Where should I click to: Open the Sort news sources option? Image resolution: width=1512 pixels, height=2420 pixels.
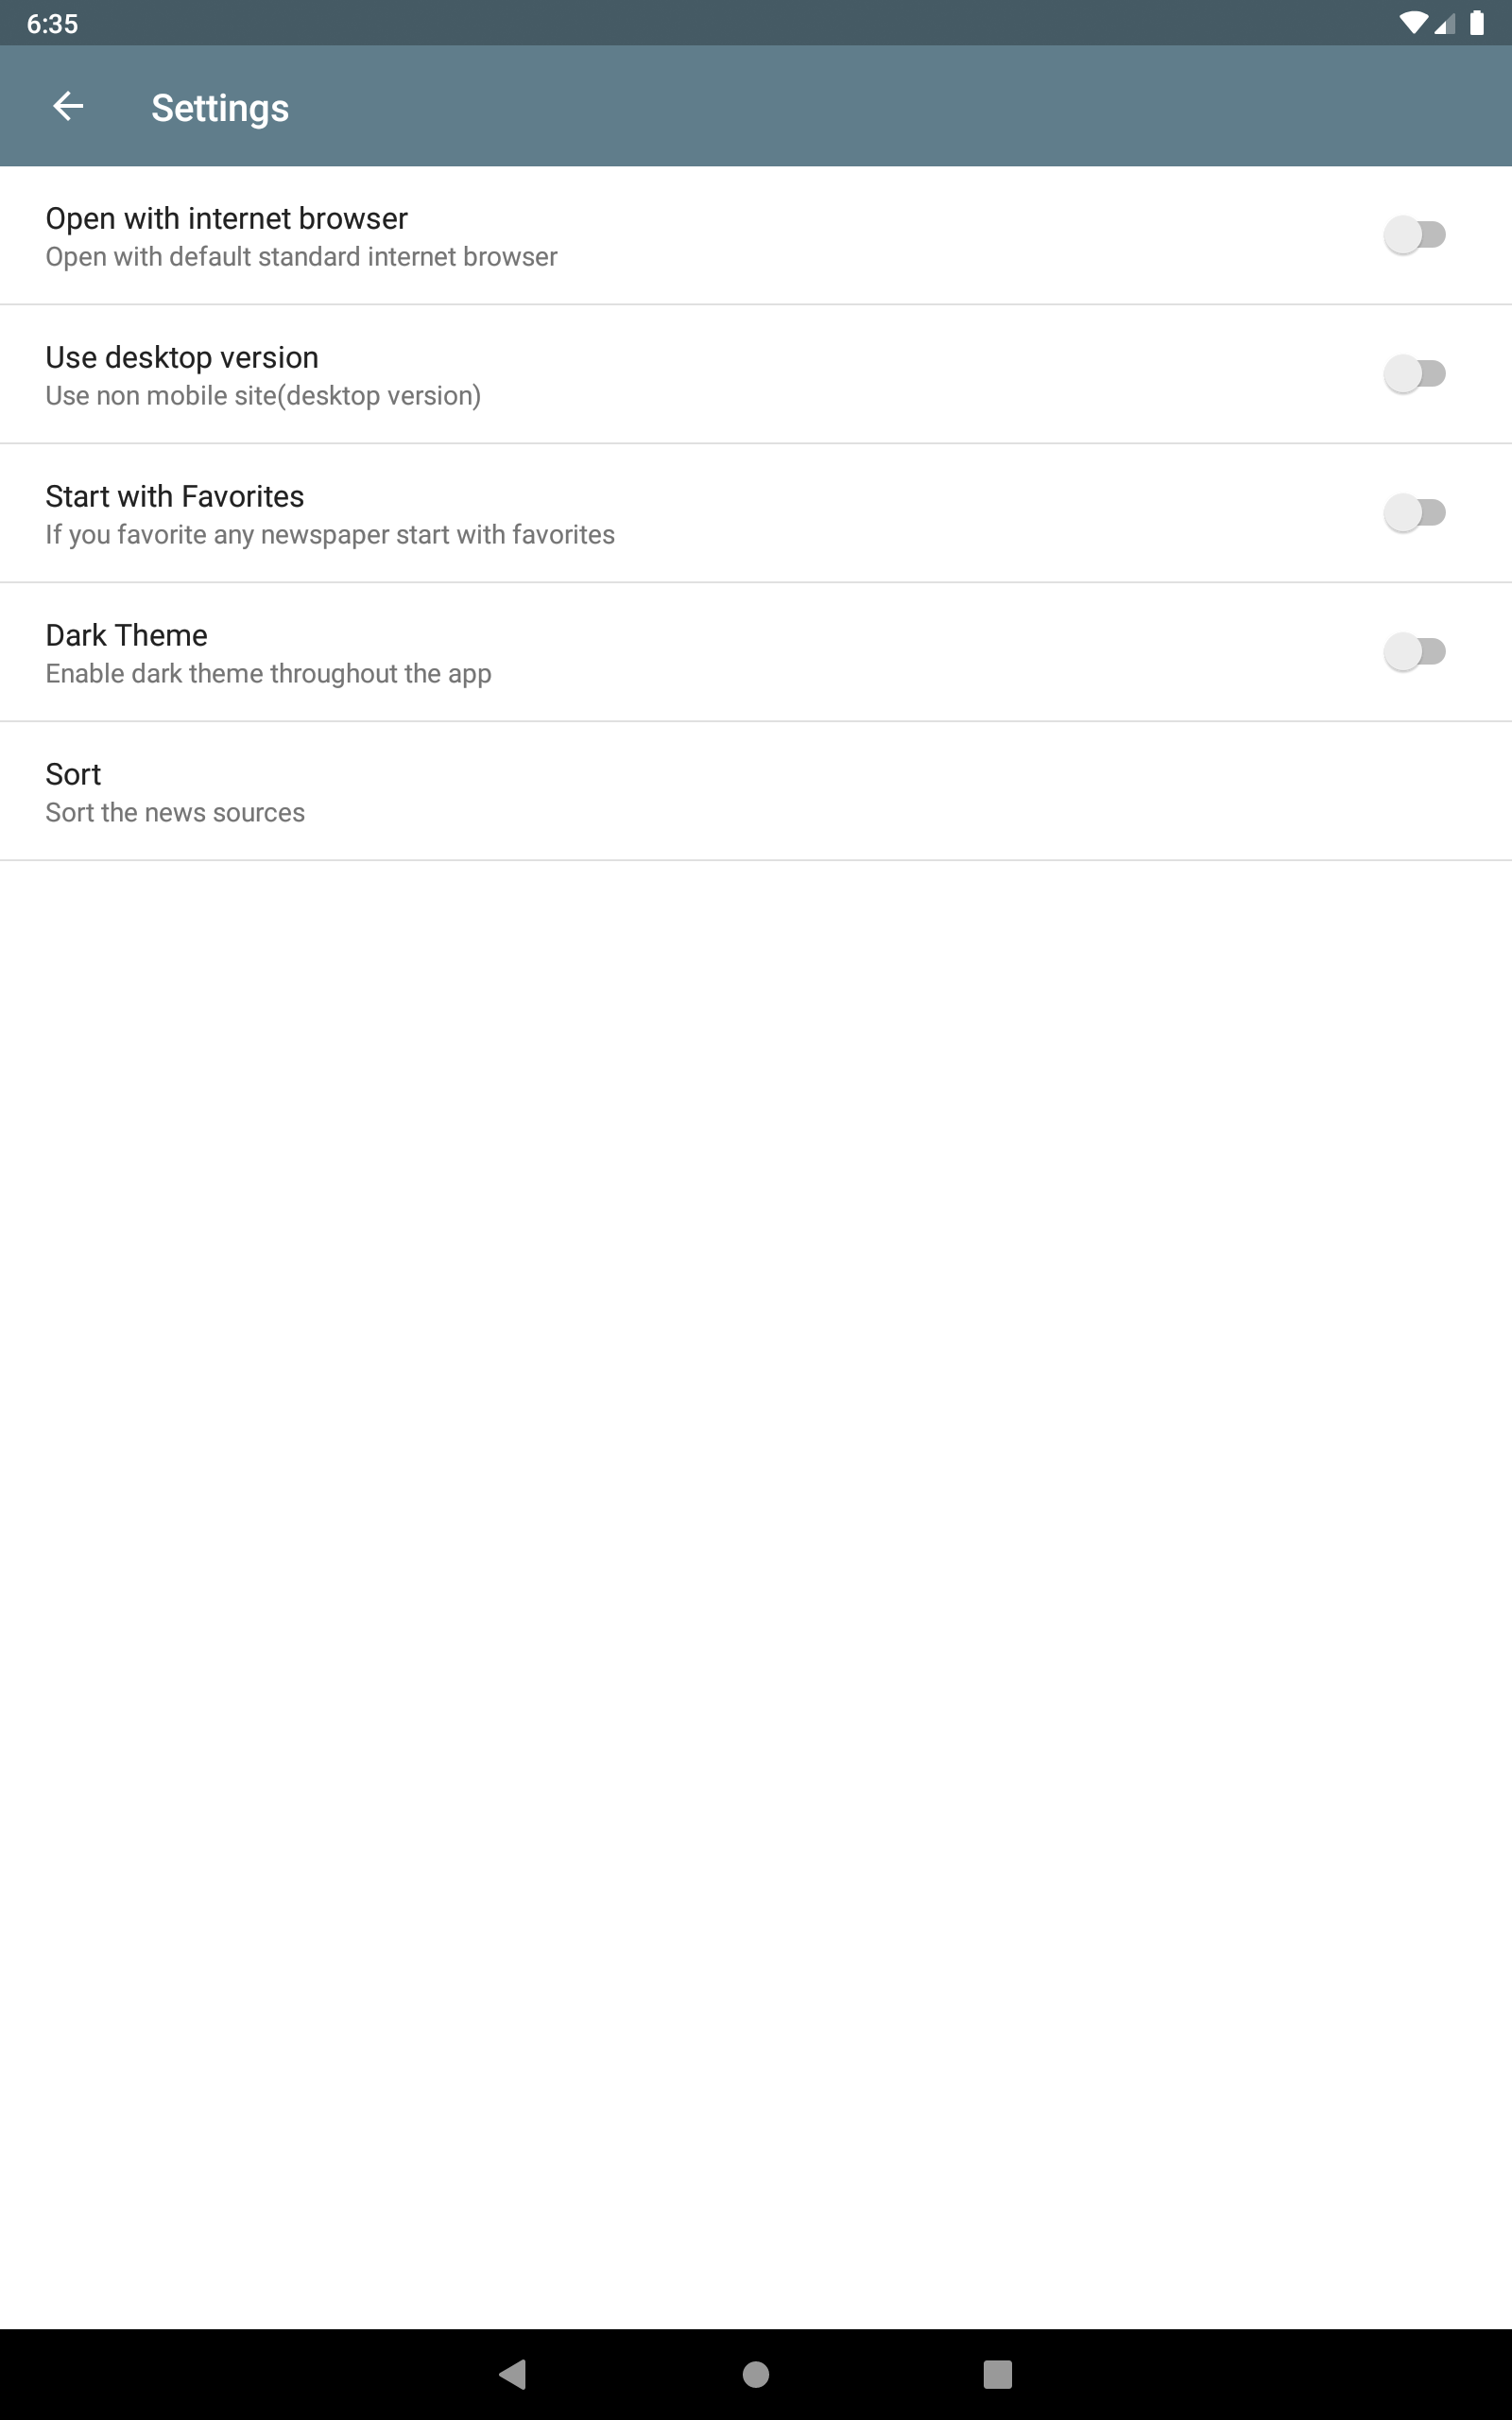click(x=74, y=774)
